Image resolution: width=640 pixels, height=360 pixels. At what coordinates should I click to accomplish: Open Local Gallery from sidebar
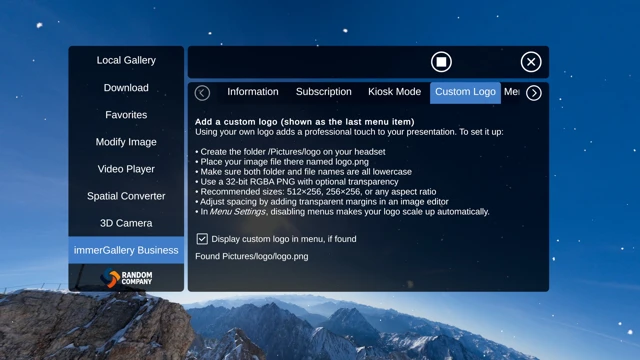[126, 60]
